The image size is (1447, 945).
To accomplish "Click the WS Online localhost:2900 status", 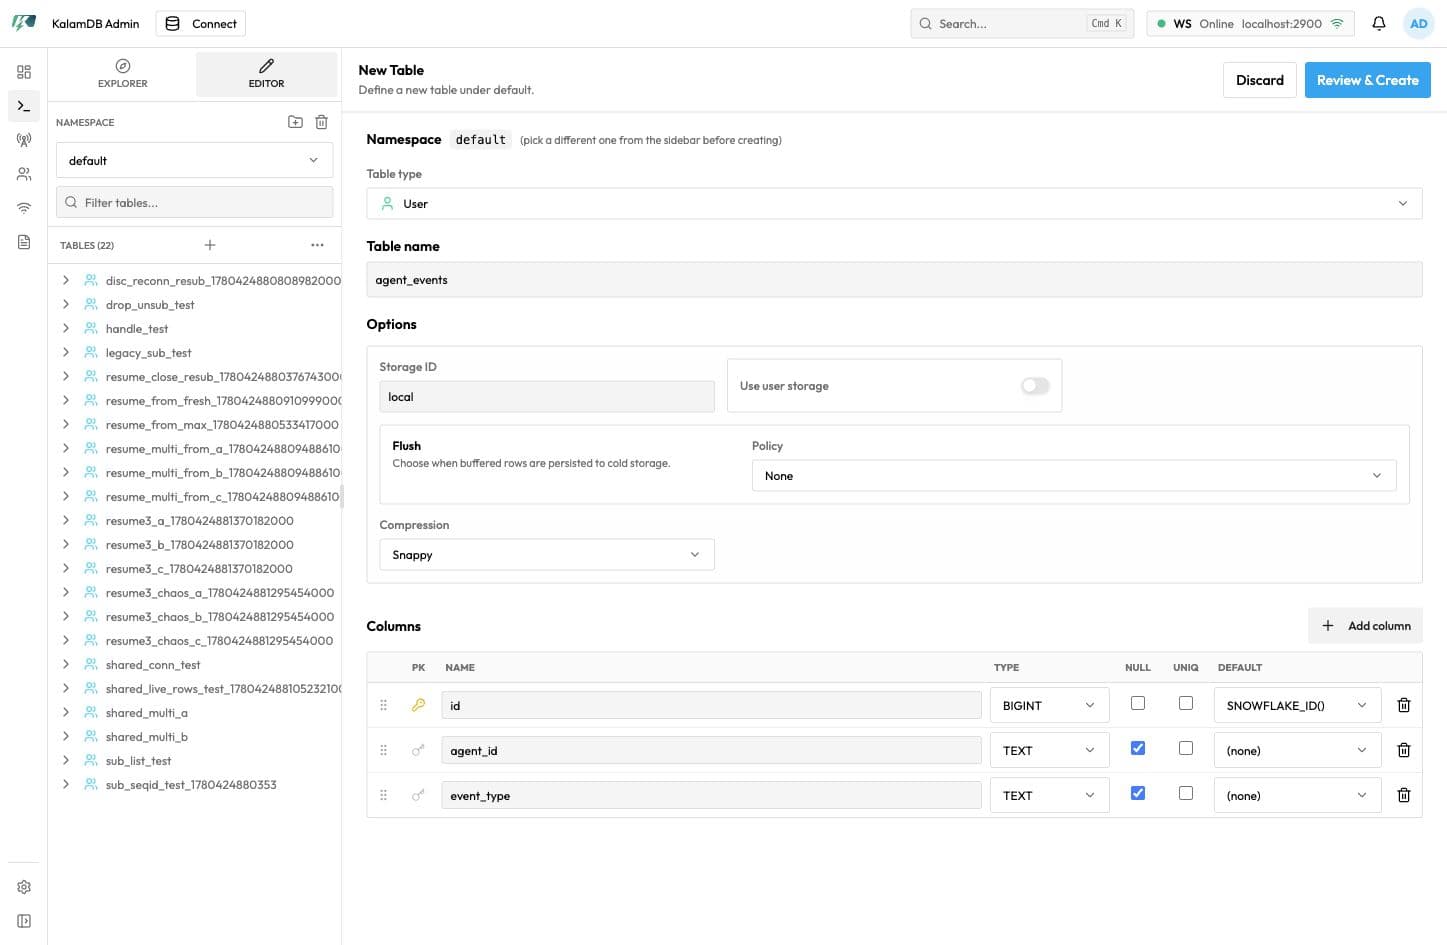I will click(1250, 23).
